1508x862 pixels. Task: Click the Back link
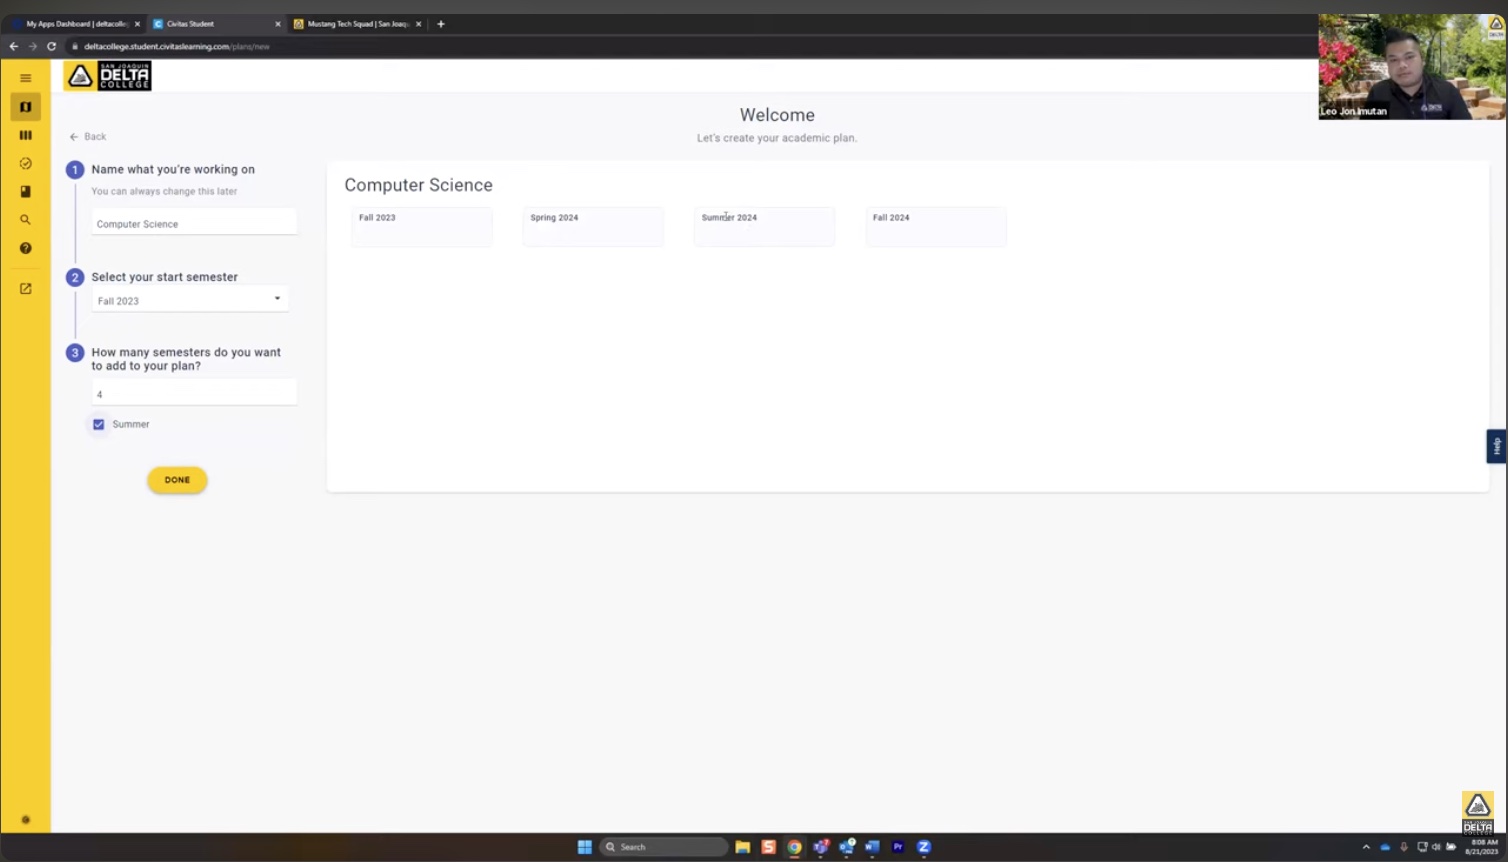point(88,136)
